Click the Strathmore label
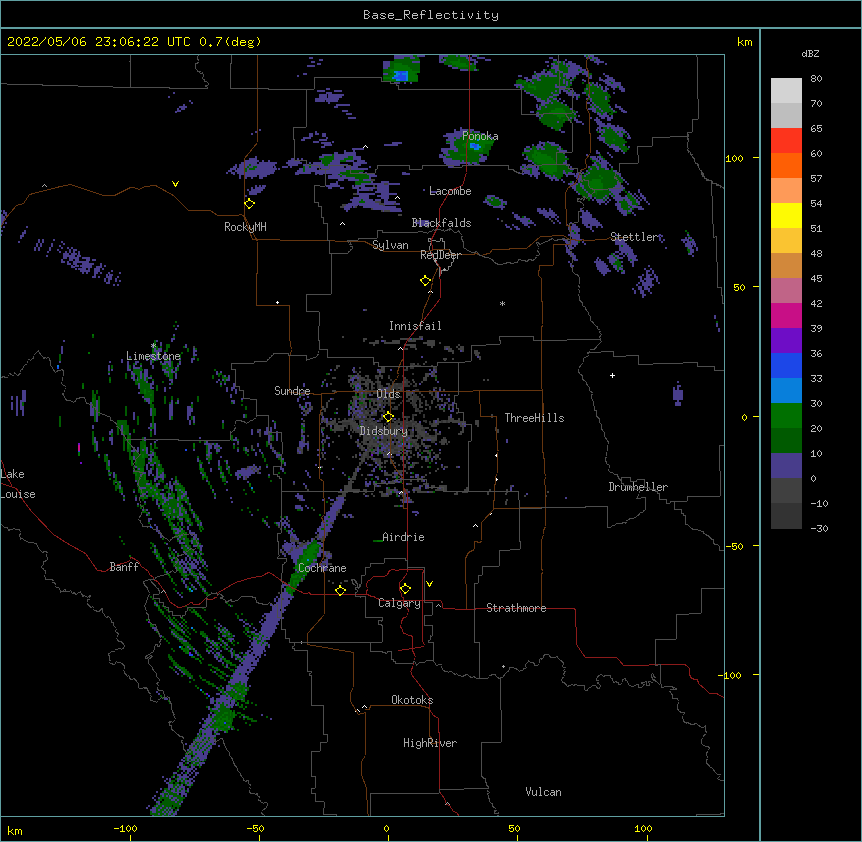862x842 pixels. [x=516, y=608]
